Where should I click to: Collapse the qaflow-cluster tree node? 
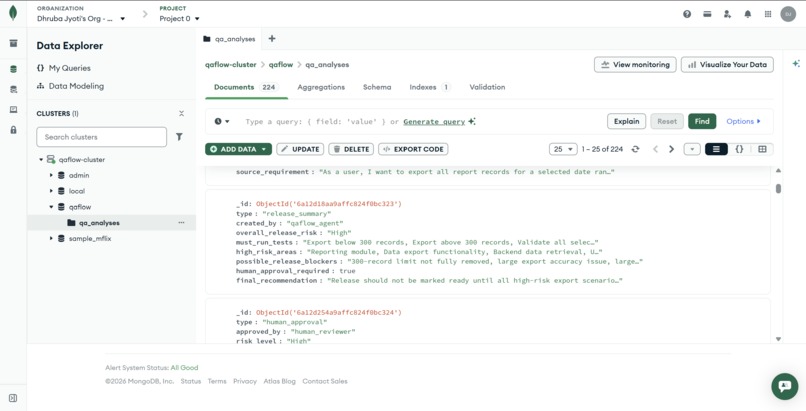[41, 160]
